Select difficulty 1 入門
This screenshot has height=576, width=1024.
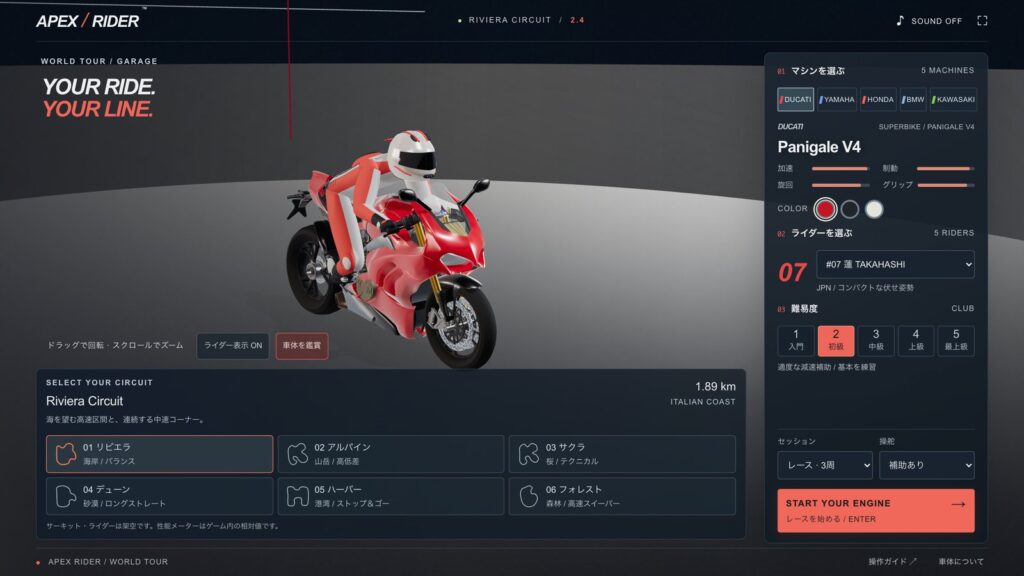pyautogui.click(x=795, y=340)
